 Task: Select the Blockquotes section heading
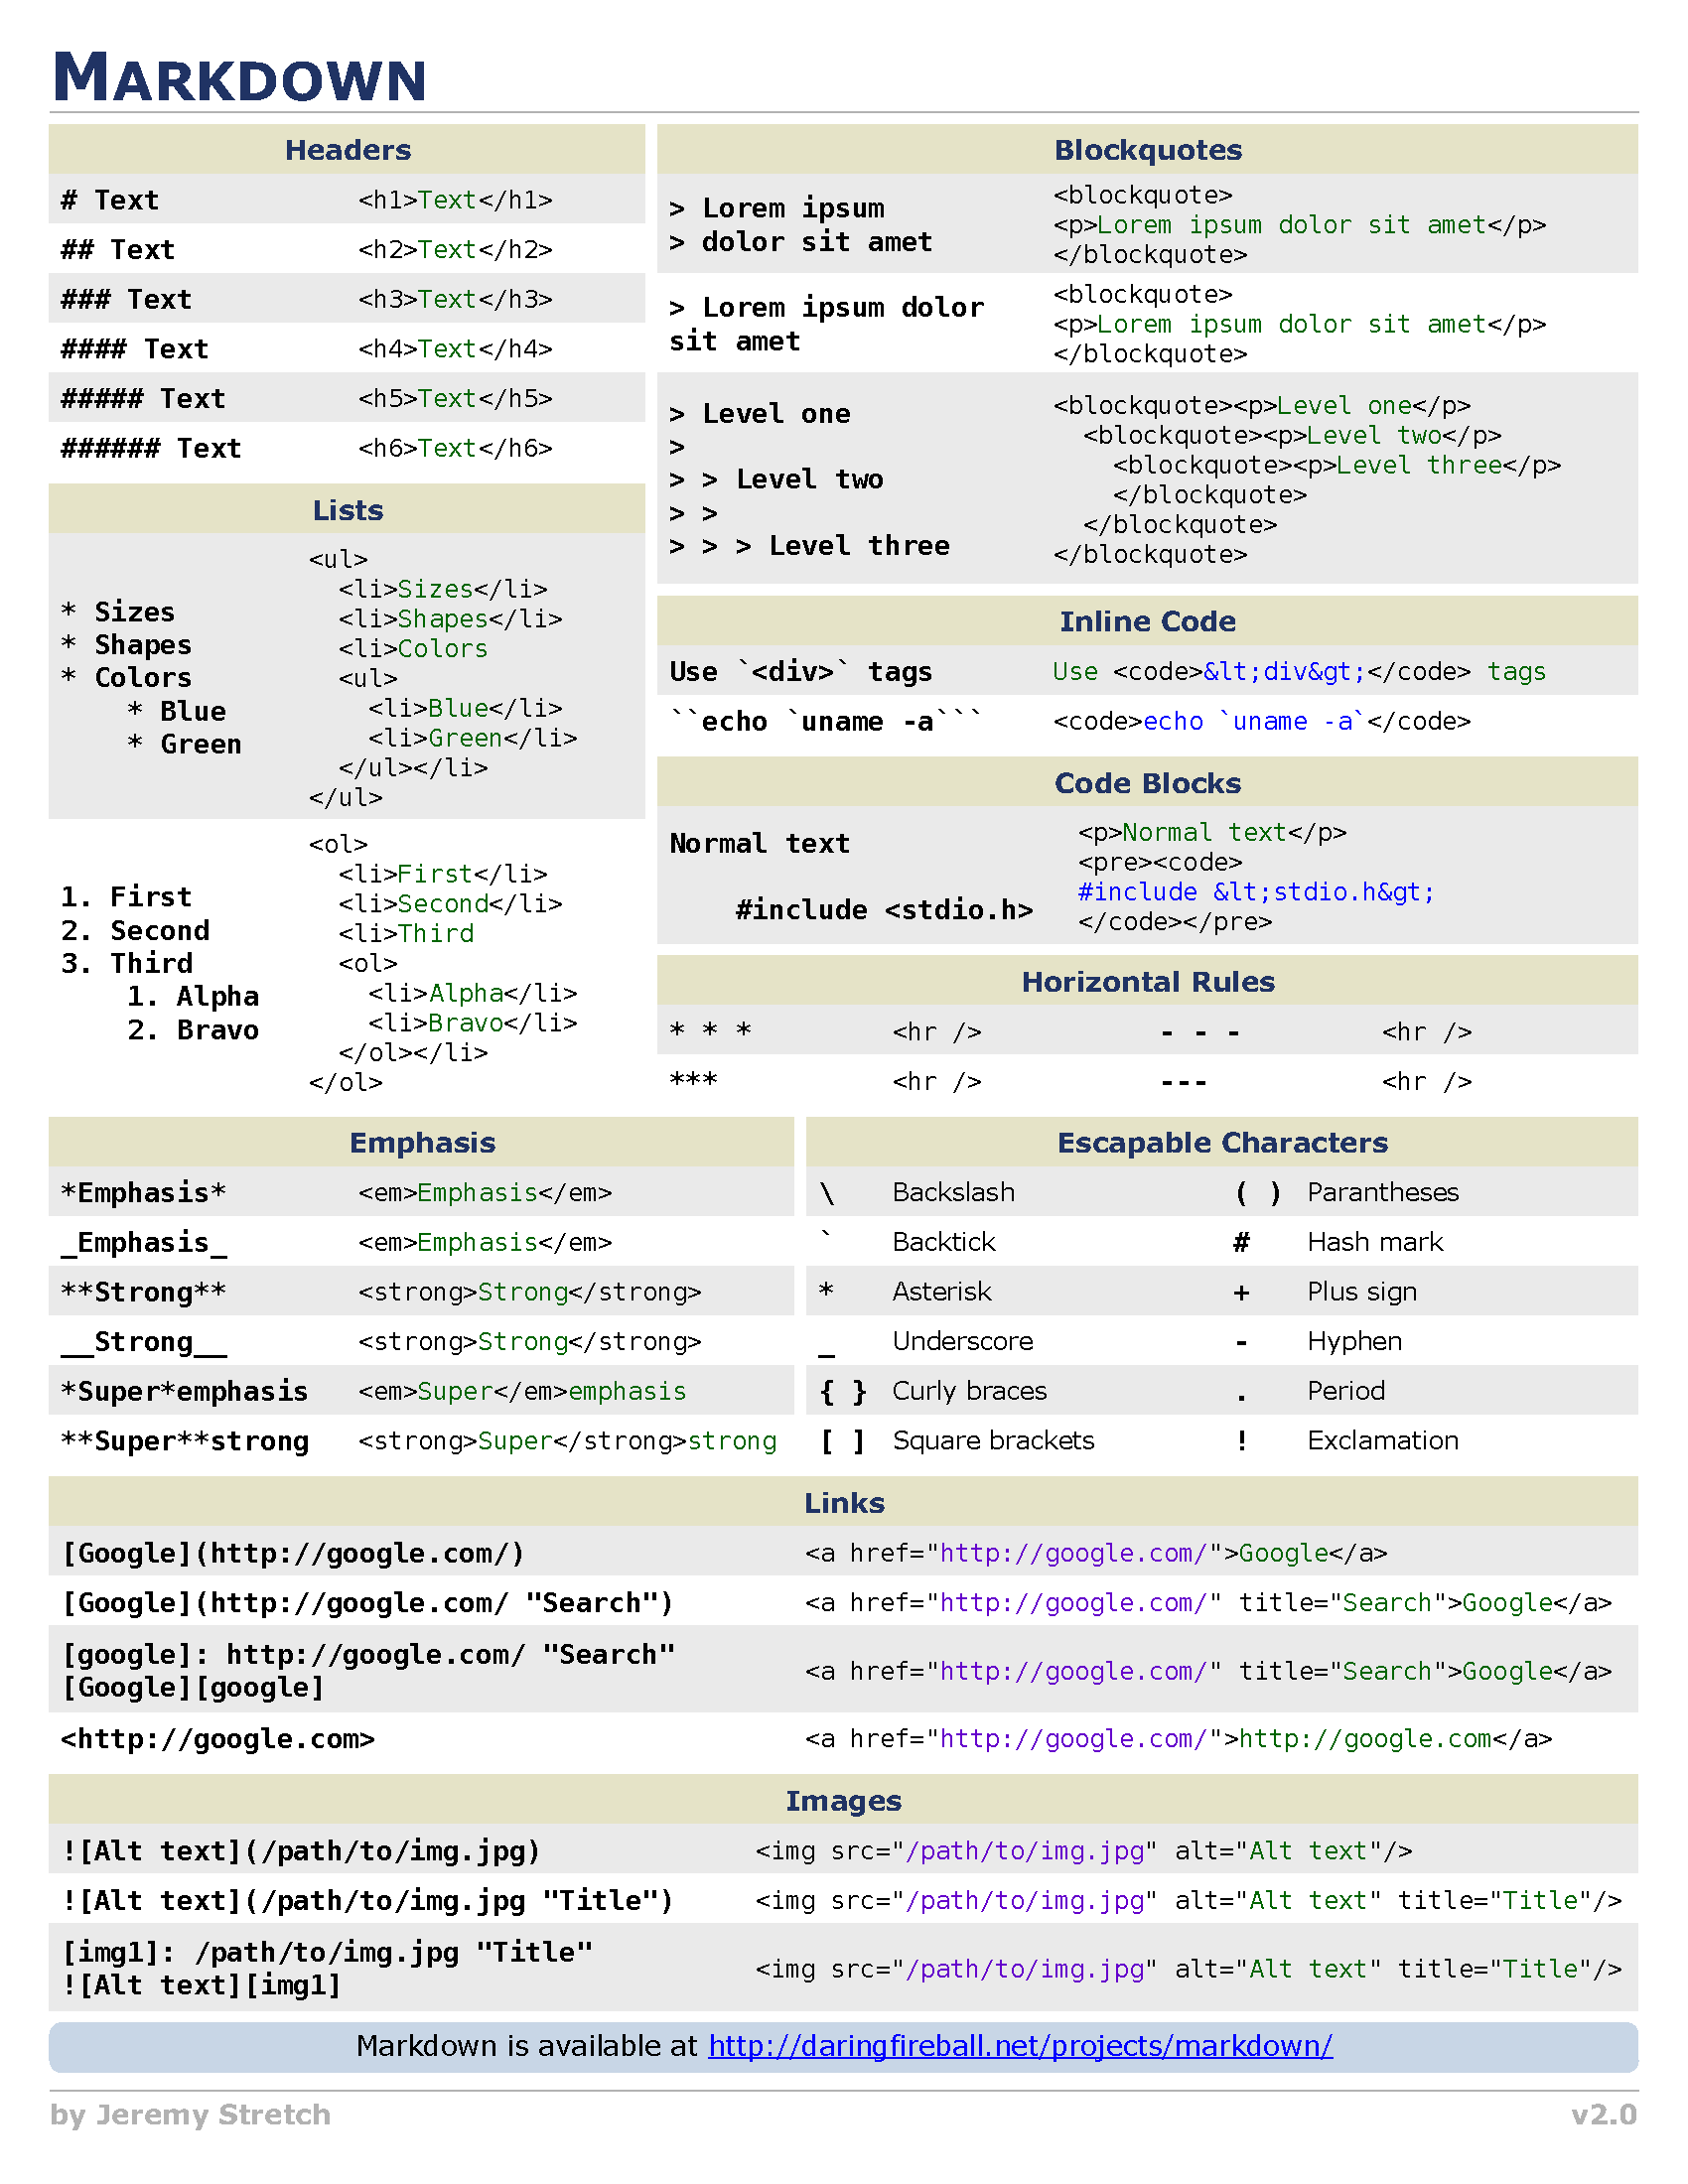(1147, 150)
